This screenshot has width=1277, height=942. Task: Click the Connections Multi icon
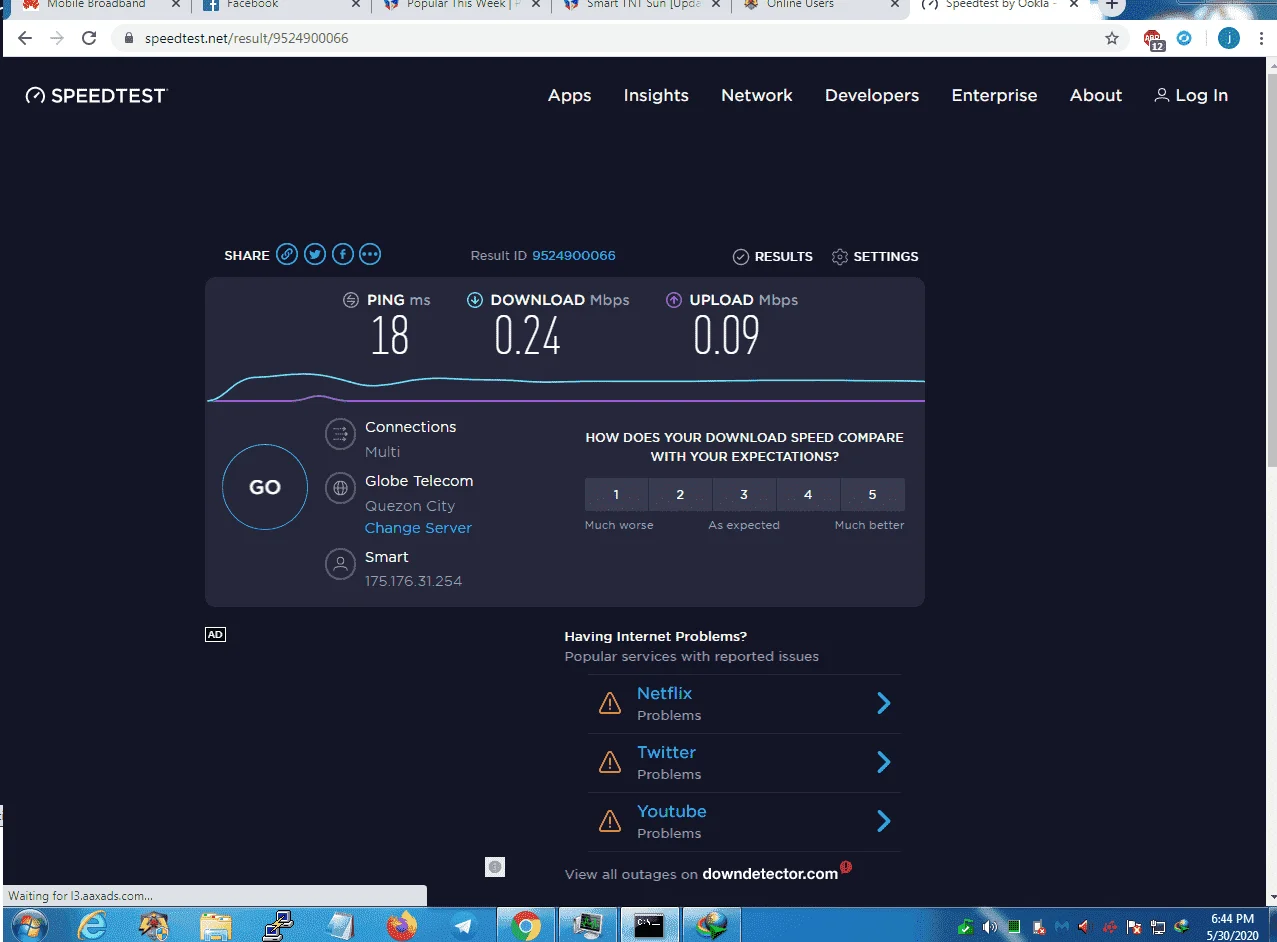[x=340, y=434]
